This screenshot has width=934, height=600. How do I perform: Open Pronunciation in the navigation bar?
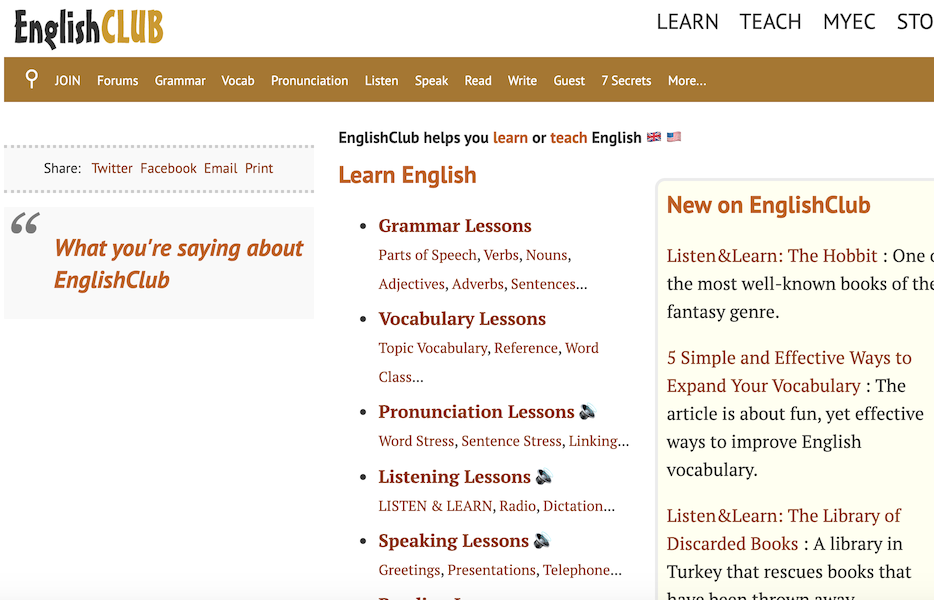309,80
